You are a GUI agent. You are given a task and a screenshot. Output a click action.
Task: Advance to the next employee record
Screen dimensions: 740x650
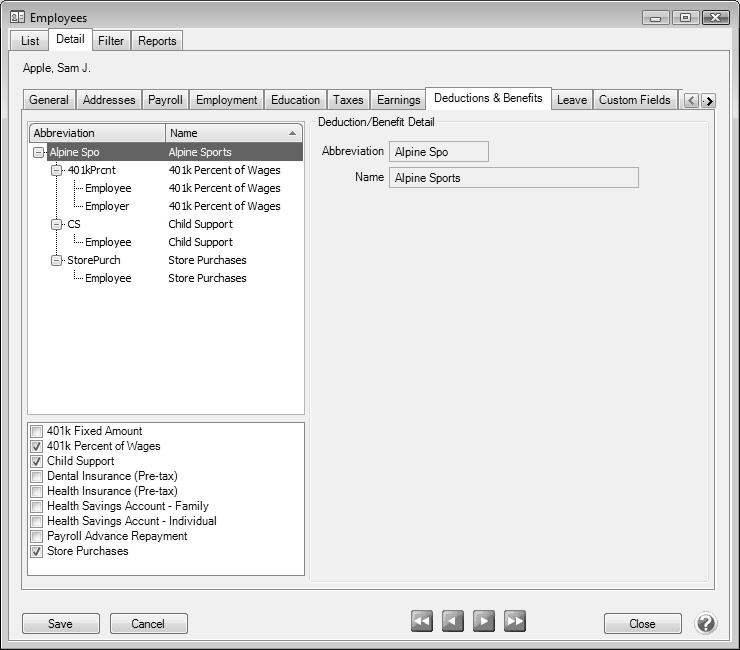(x=484, y=622)
